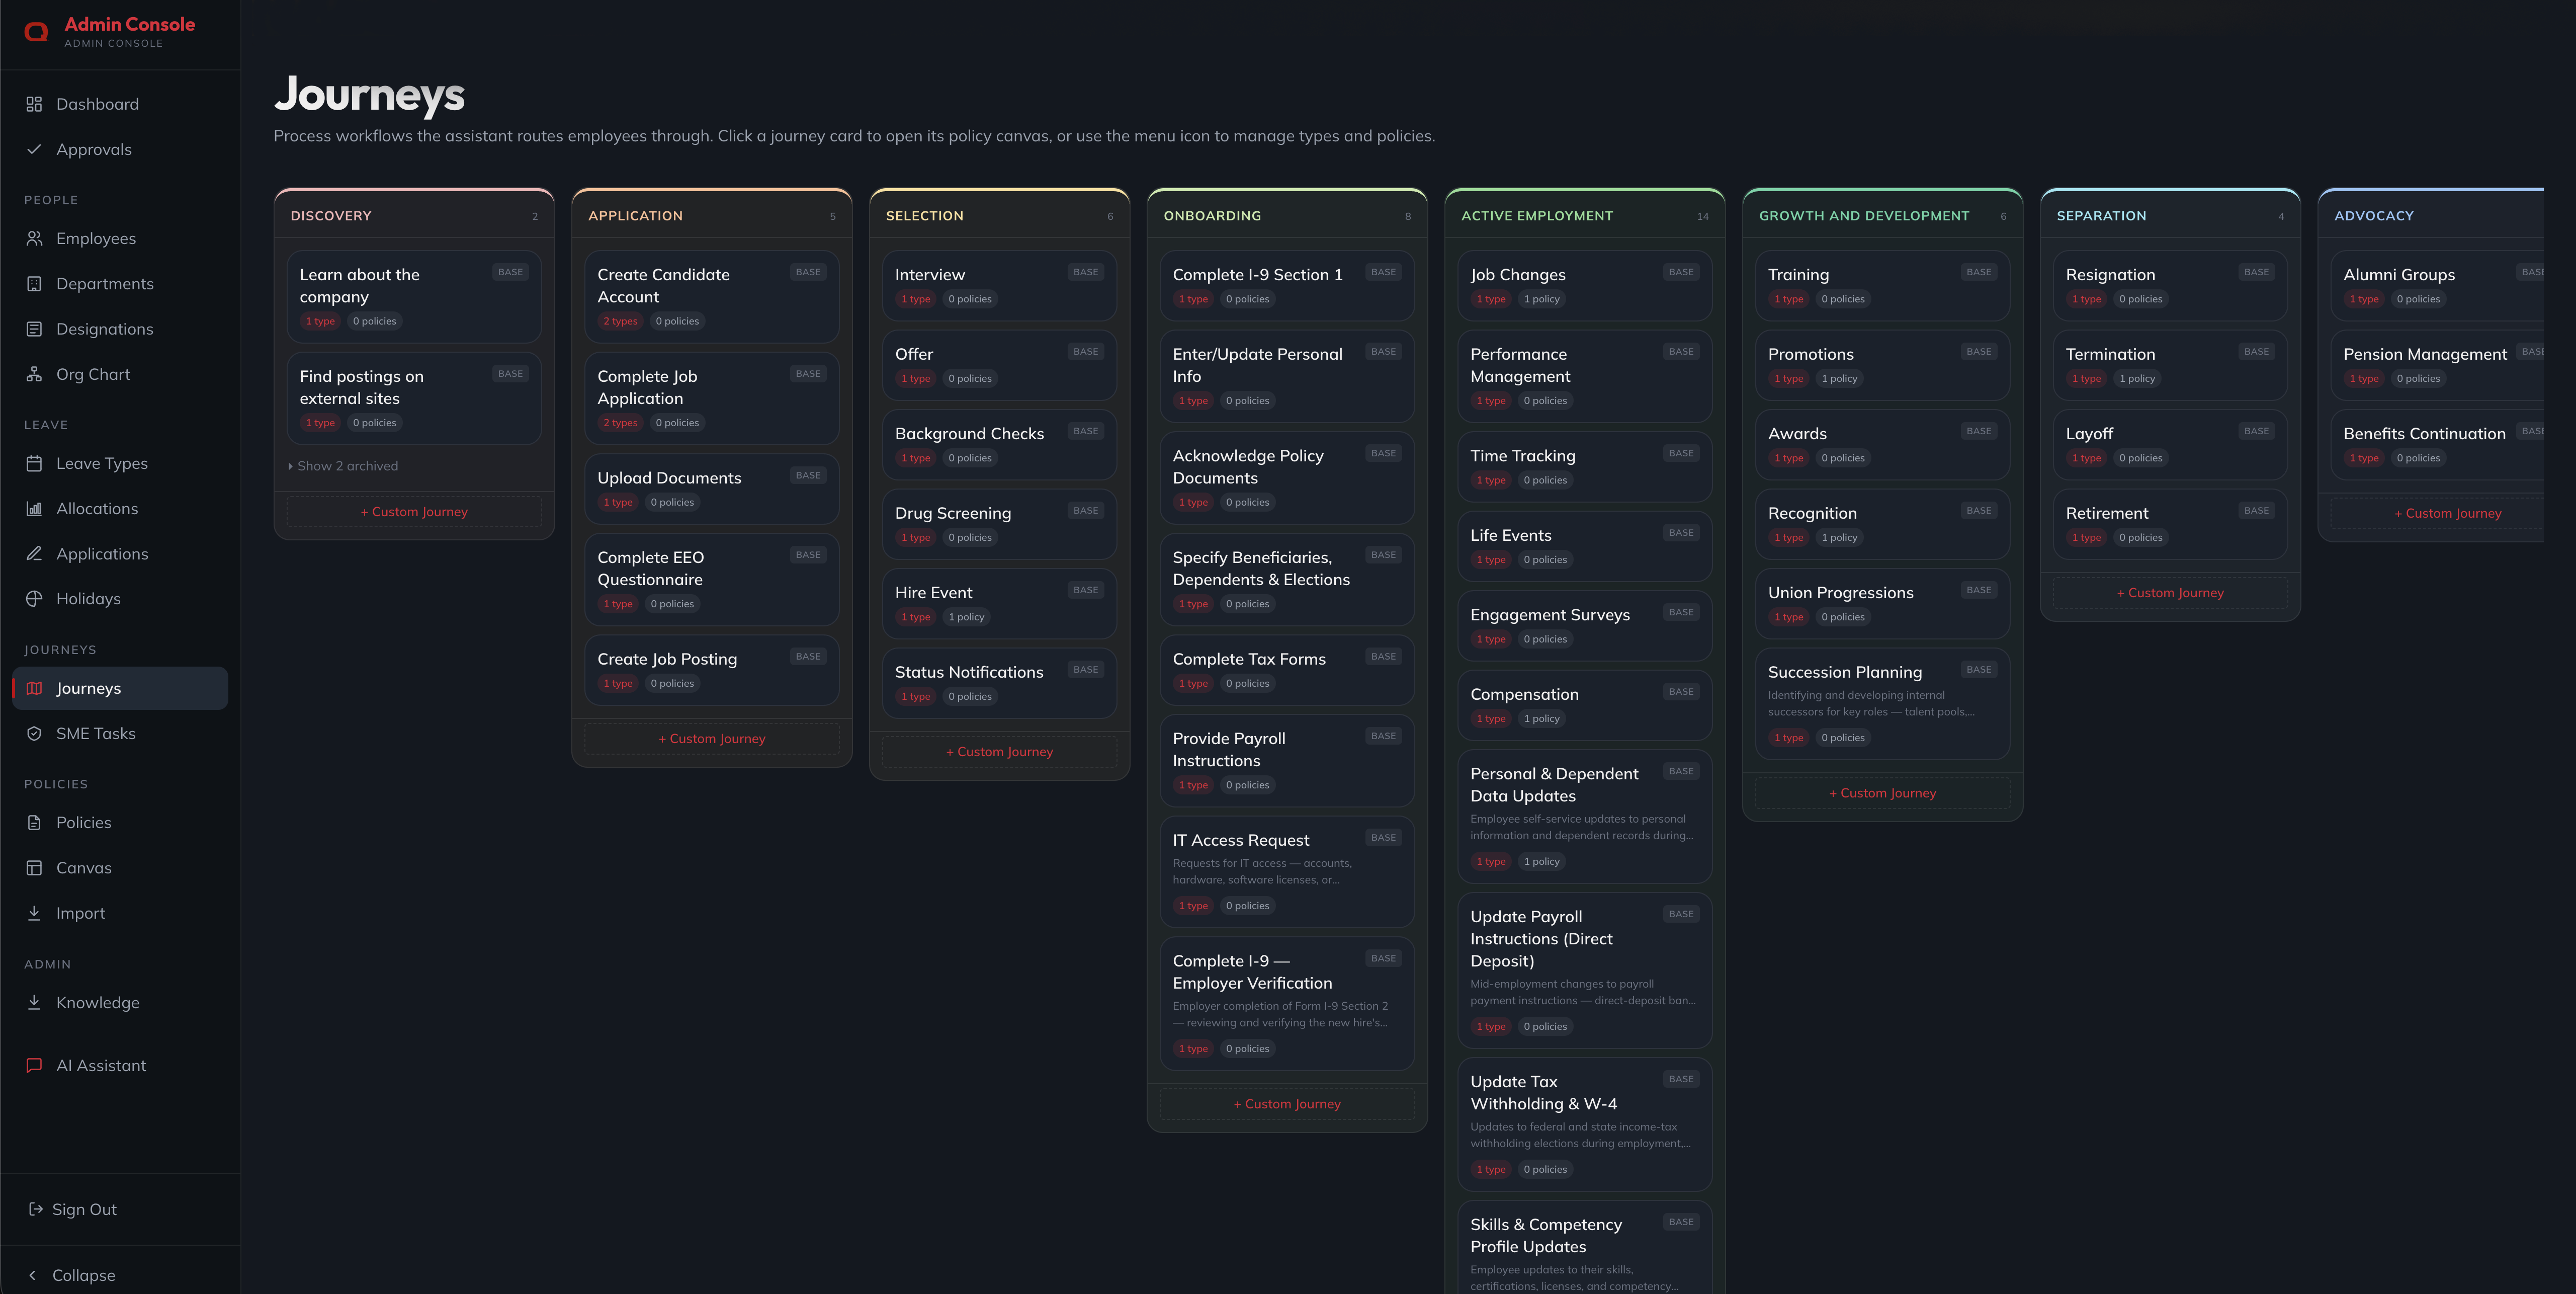Click the Sign Out arrow icon
Image resolution: width=2576 pixels, height=1294 pixels.
coord(35,1209)
